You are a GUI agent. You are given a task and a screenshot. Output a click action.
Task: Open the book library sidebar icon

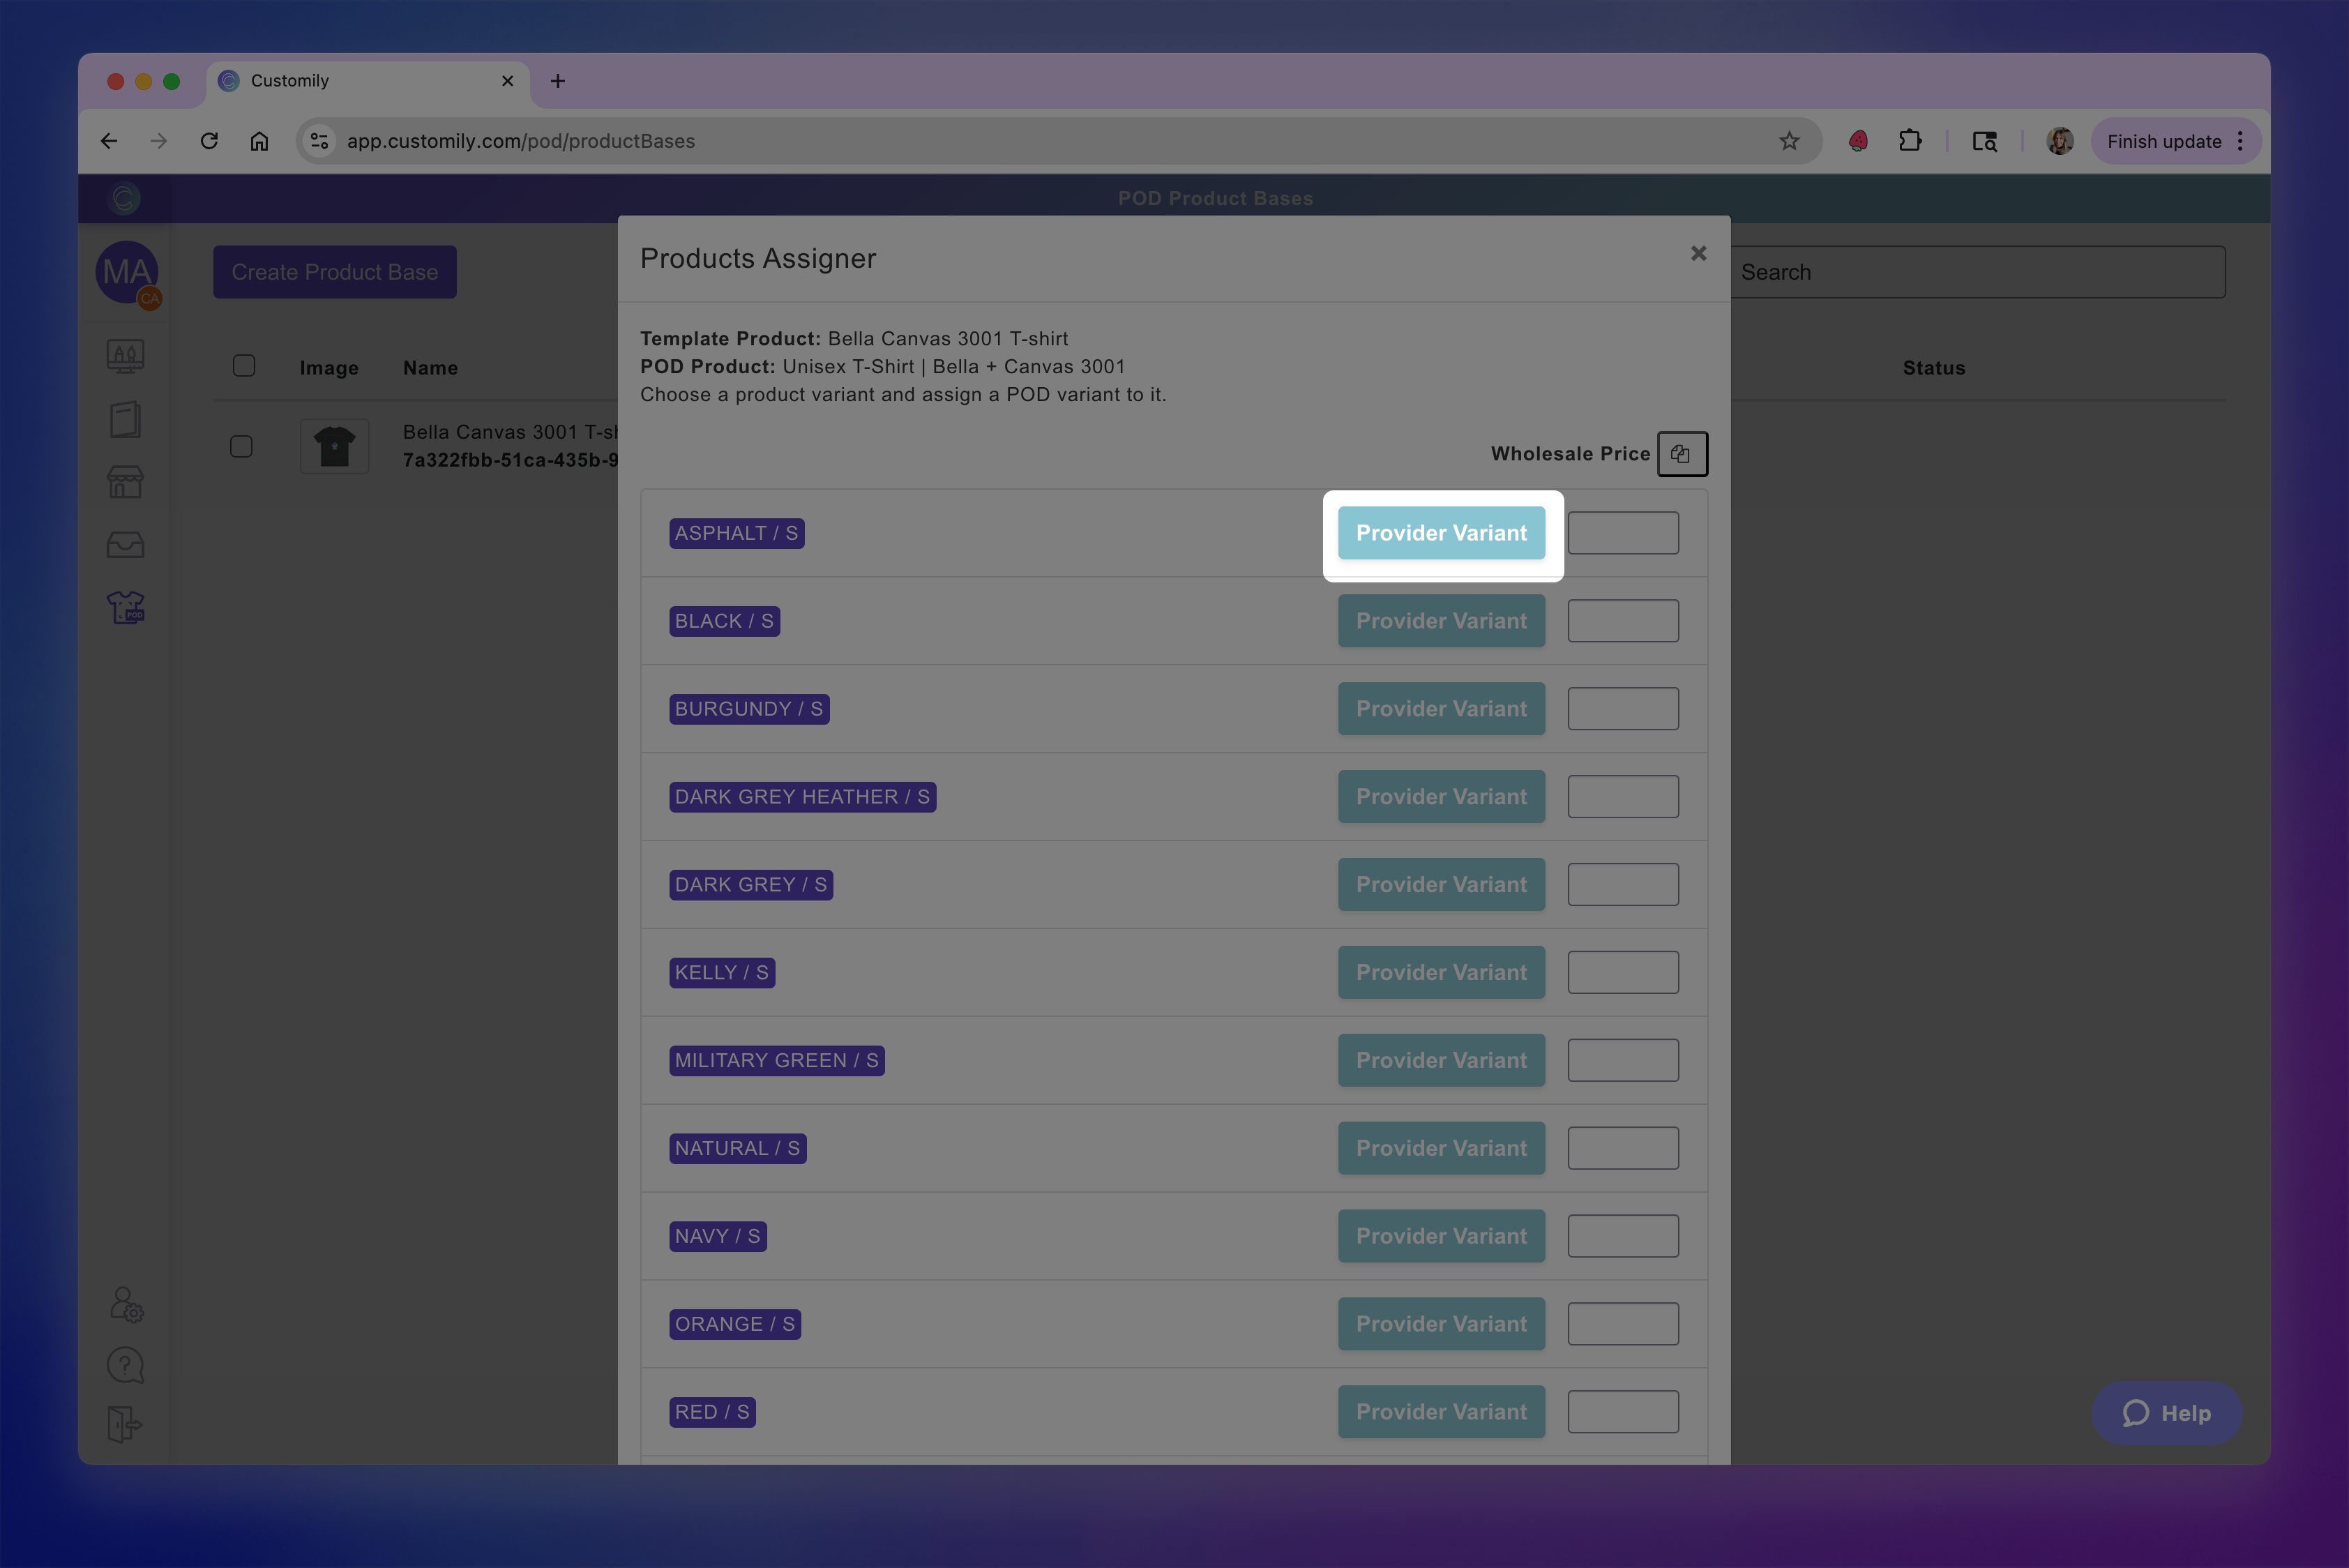click(x=126, y=419)
